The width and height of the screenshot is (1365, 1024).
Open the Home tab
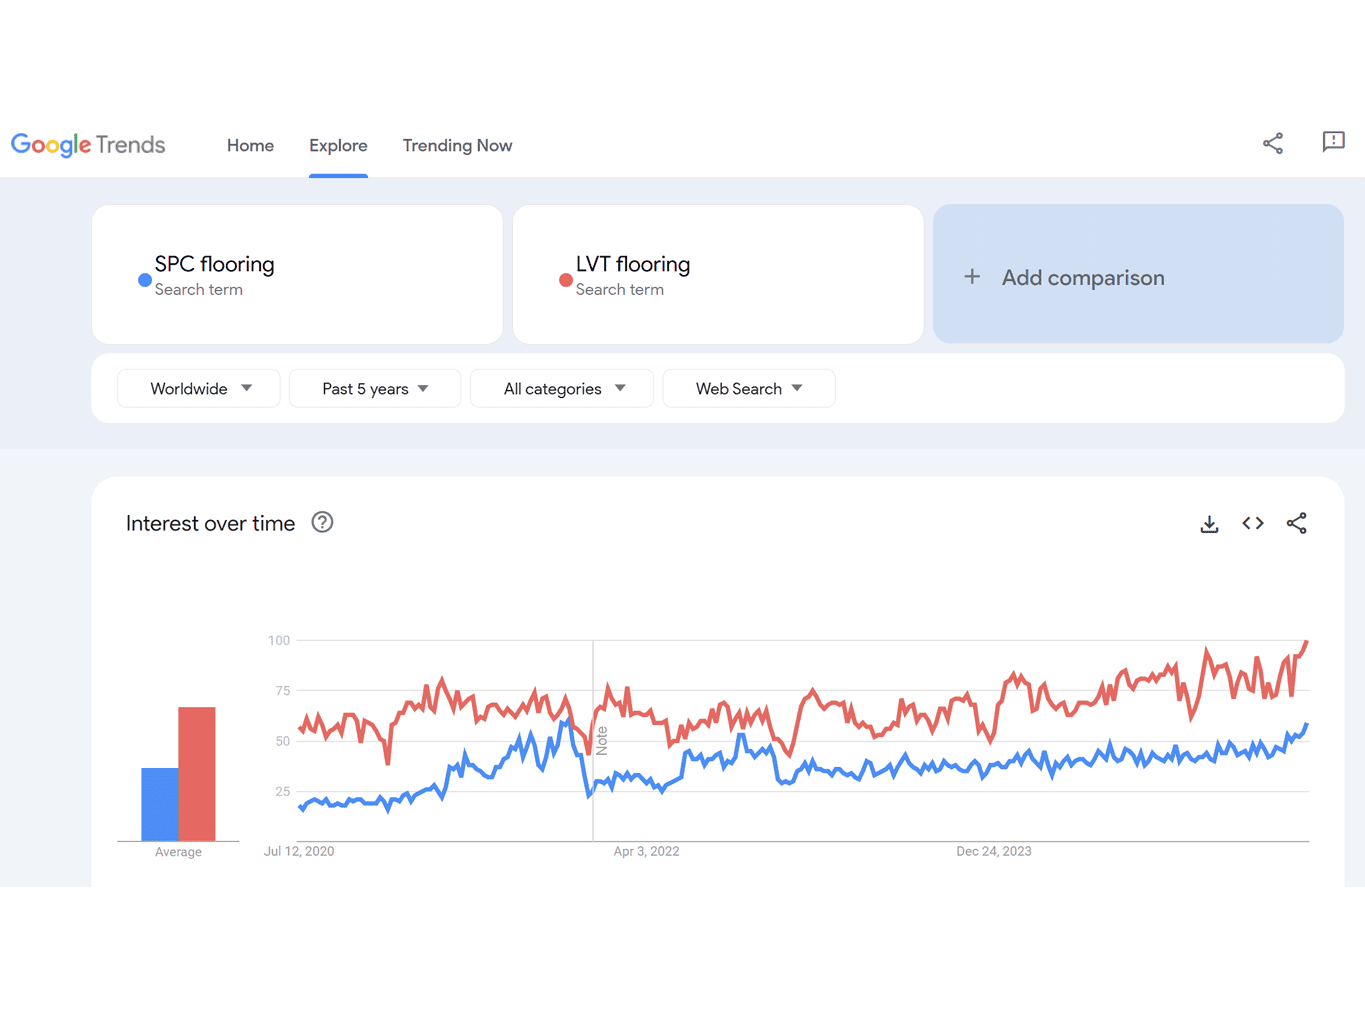click(250, 146)
